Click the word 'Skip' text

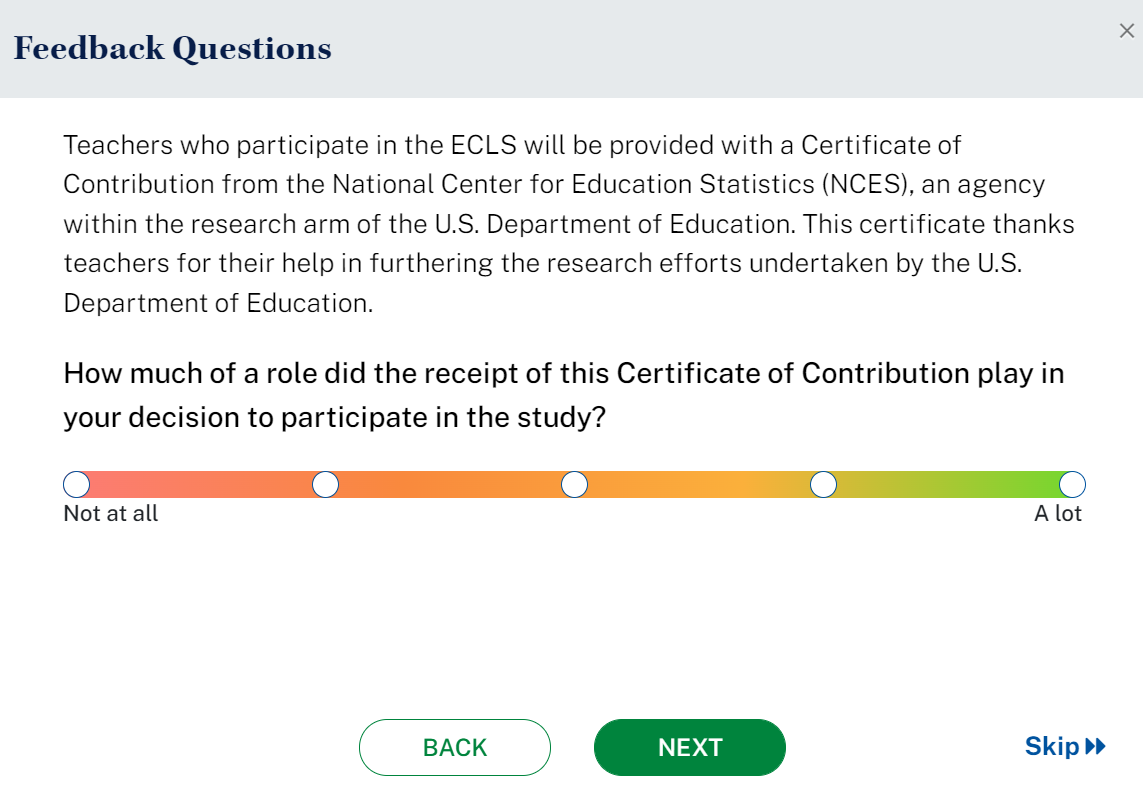(x=1051, y=747)
